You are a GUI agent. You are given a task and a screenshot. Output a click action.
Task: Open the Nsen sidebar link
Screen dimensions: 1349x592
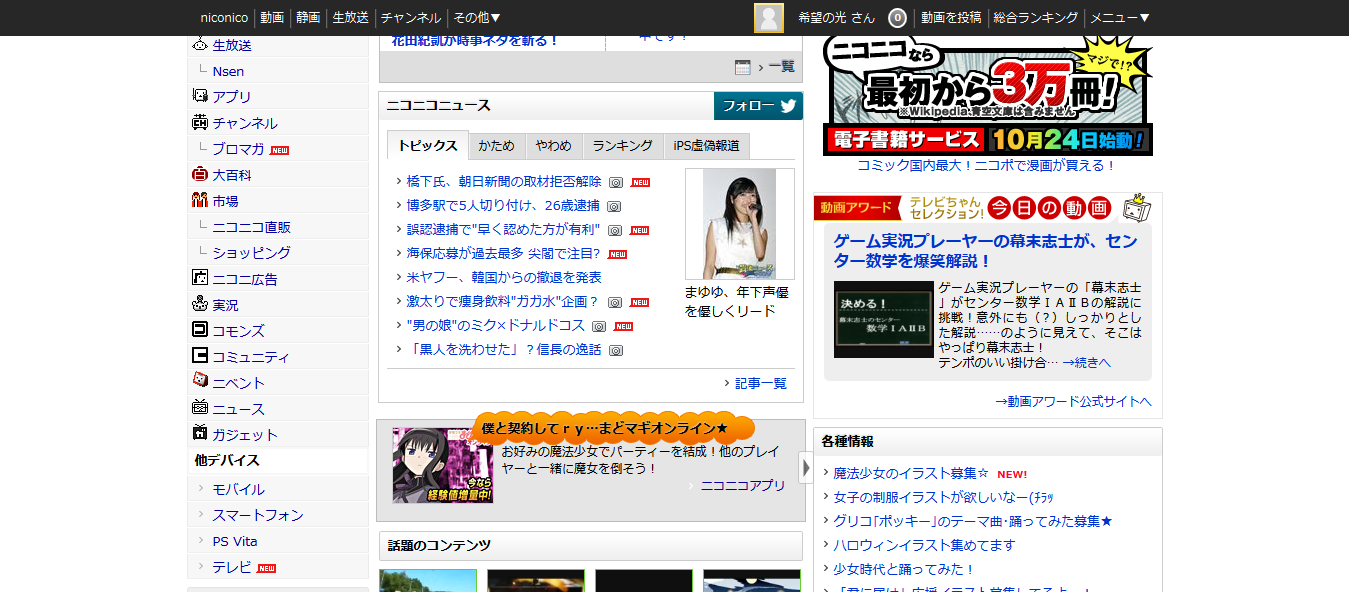[228, 71]
